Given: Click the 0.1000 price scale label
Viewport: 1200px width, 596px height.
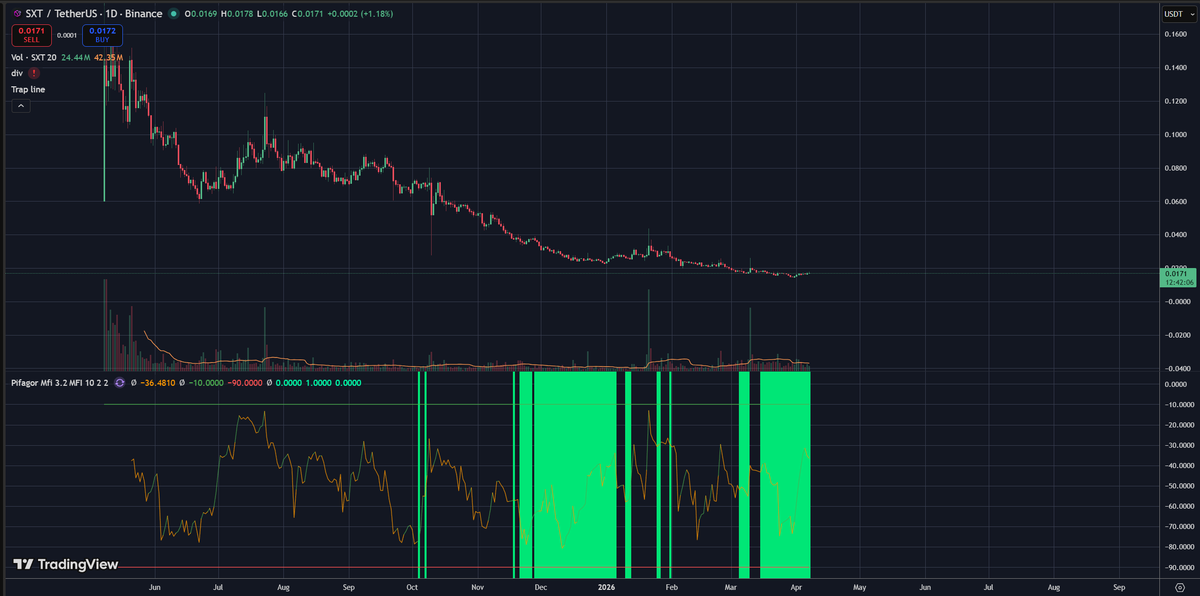Looking at the screenshot, I should pos(1177,134).
